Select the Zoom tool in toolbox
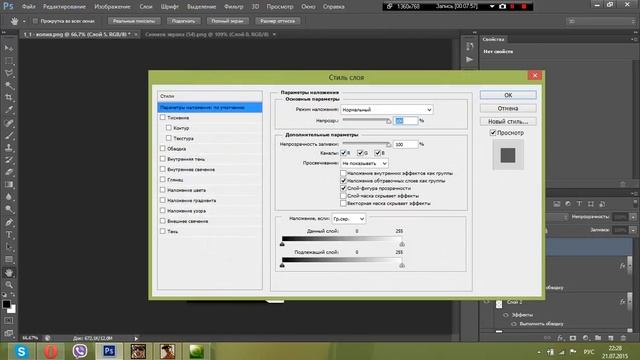The height and width of the screenshot is (360, 640). tap(9, 285)
